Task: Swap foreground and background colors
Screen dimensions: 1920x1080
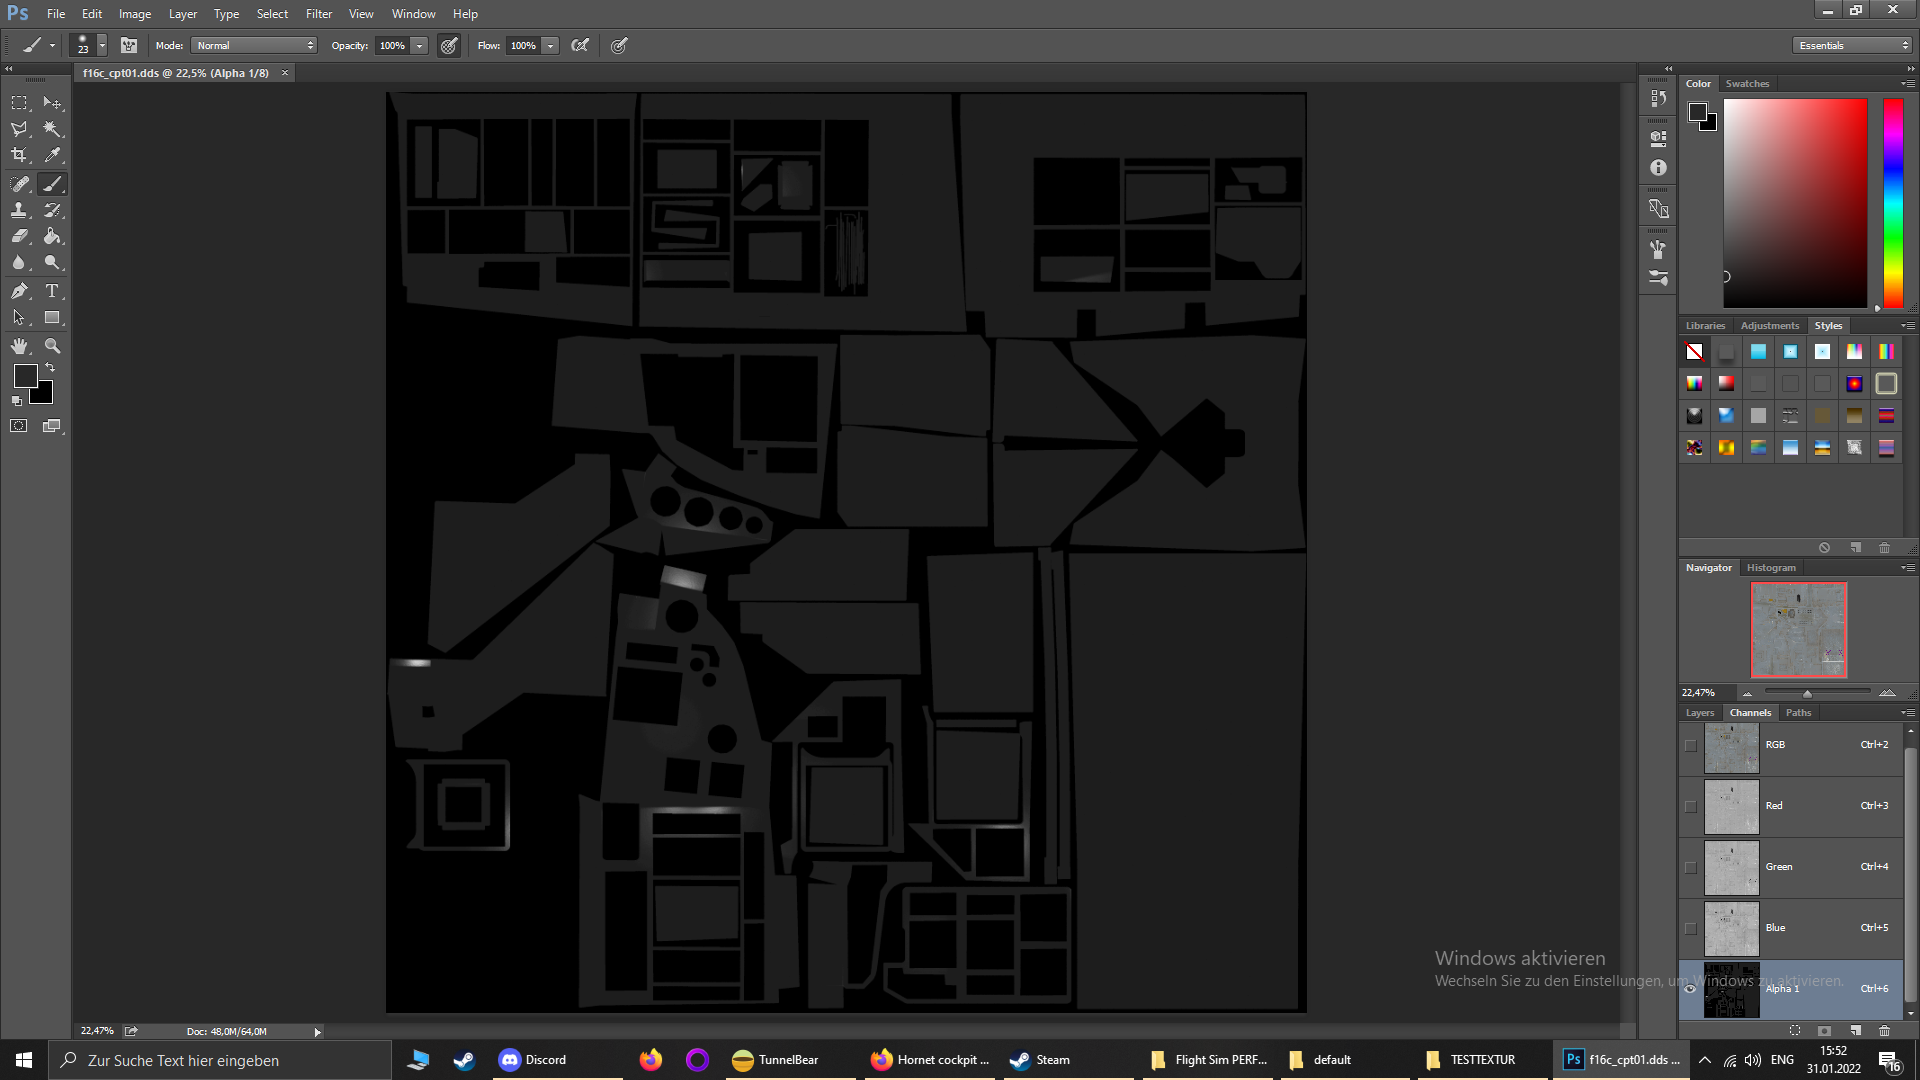Action: click(x=50, y=368)
